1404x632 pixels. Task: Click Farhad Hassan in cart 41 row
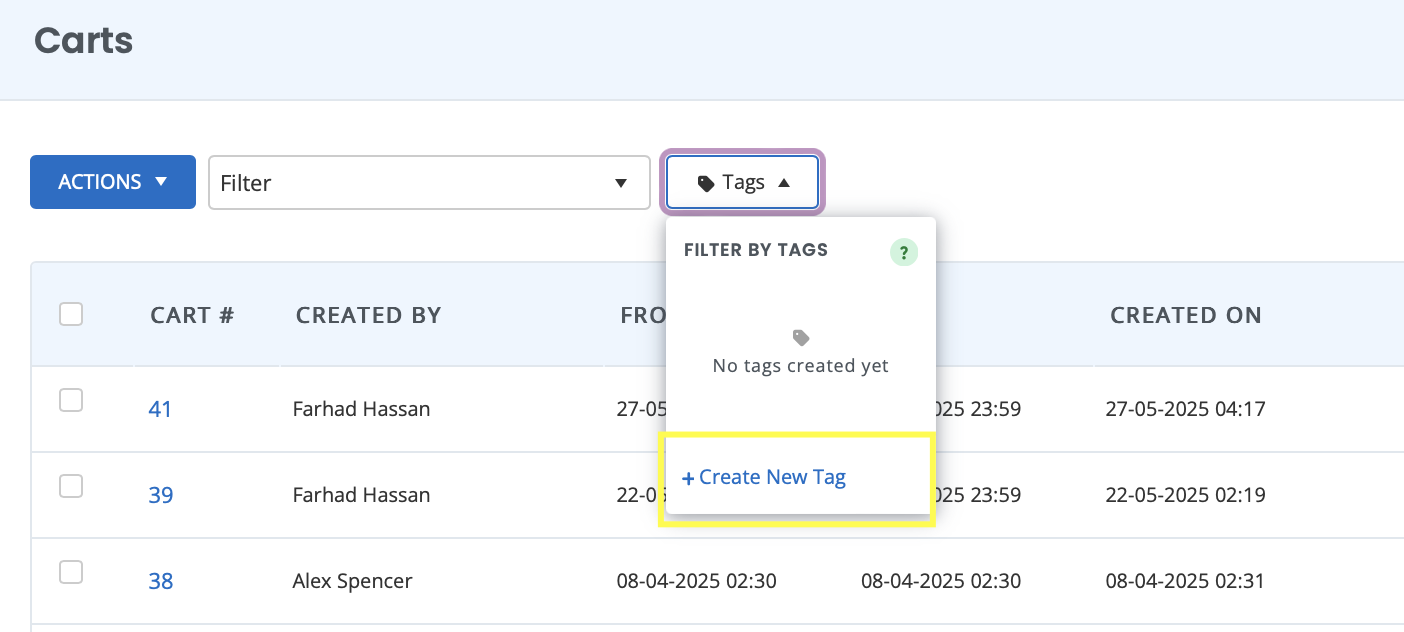tap(362, 409)
